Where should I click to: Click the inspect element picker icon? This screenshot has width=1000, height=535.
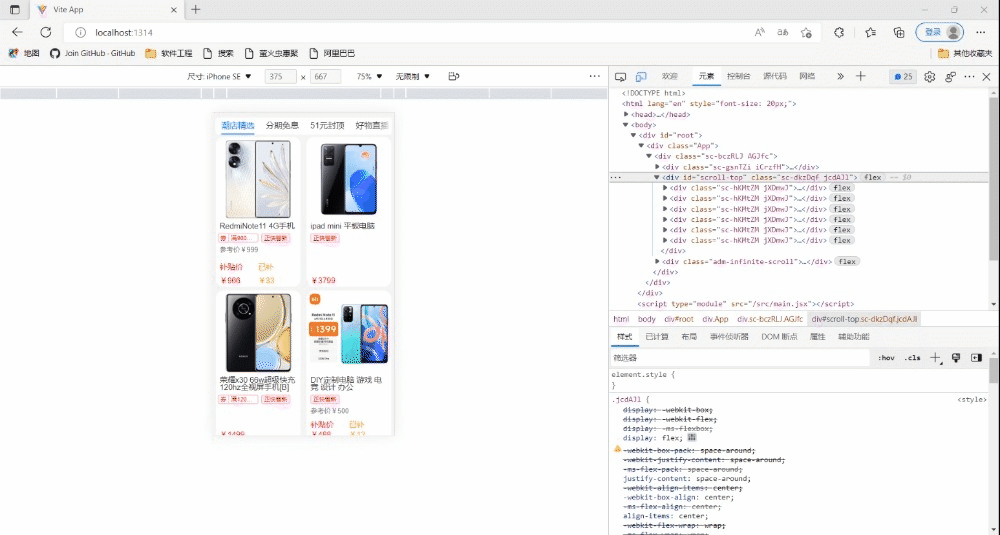(620, 77)
